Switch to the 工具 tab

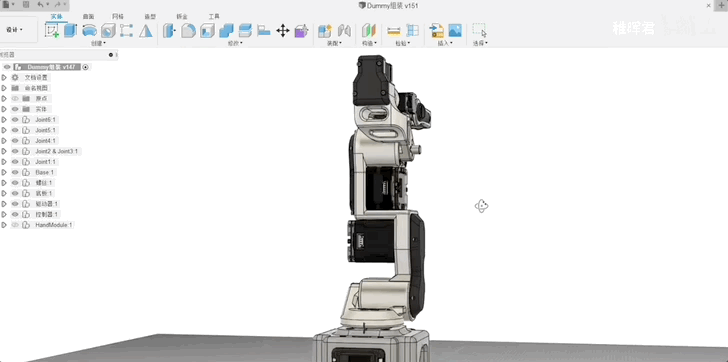coord(214,17)
